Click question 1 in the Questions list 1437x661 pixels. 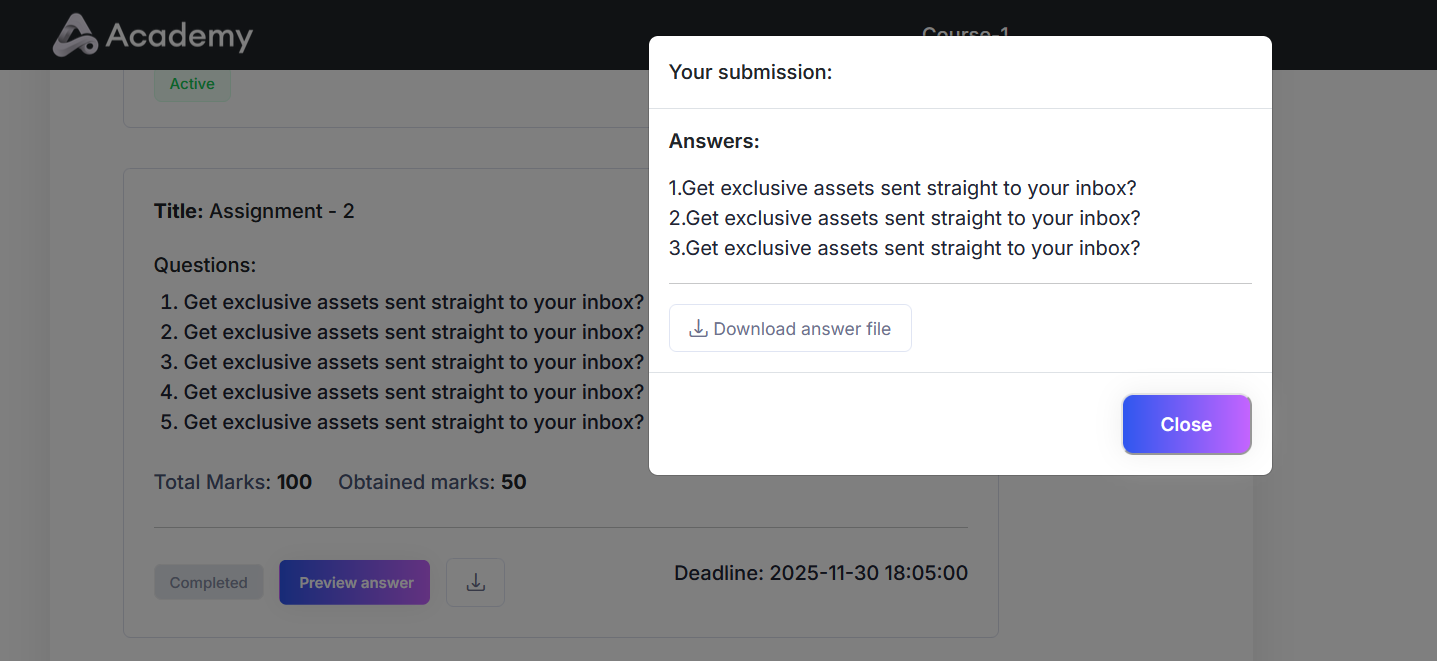402,302
